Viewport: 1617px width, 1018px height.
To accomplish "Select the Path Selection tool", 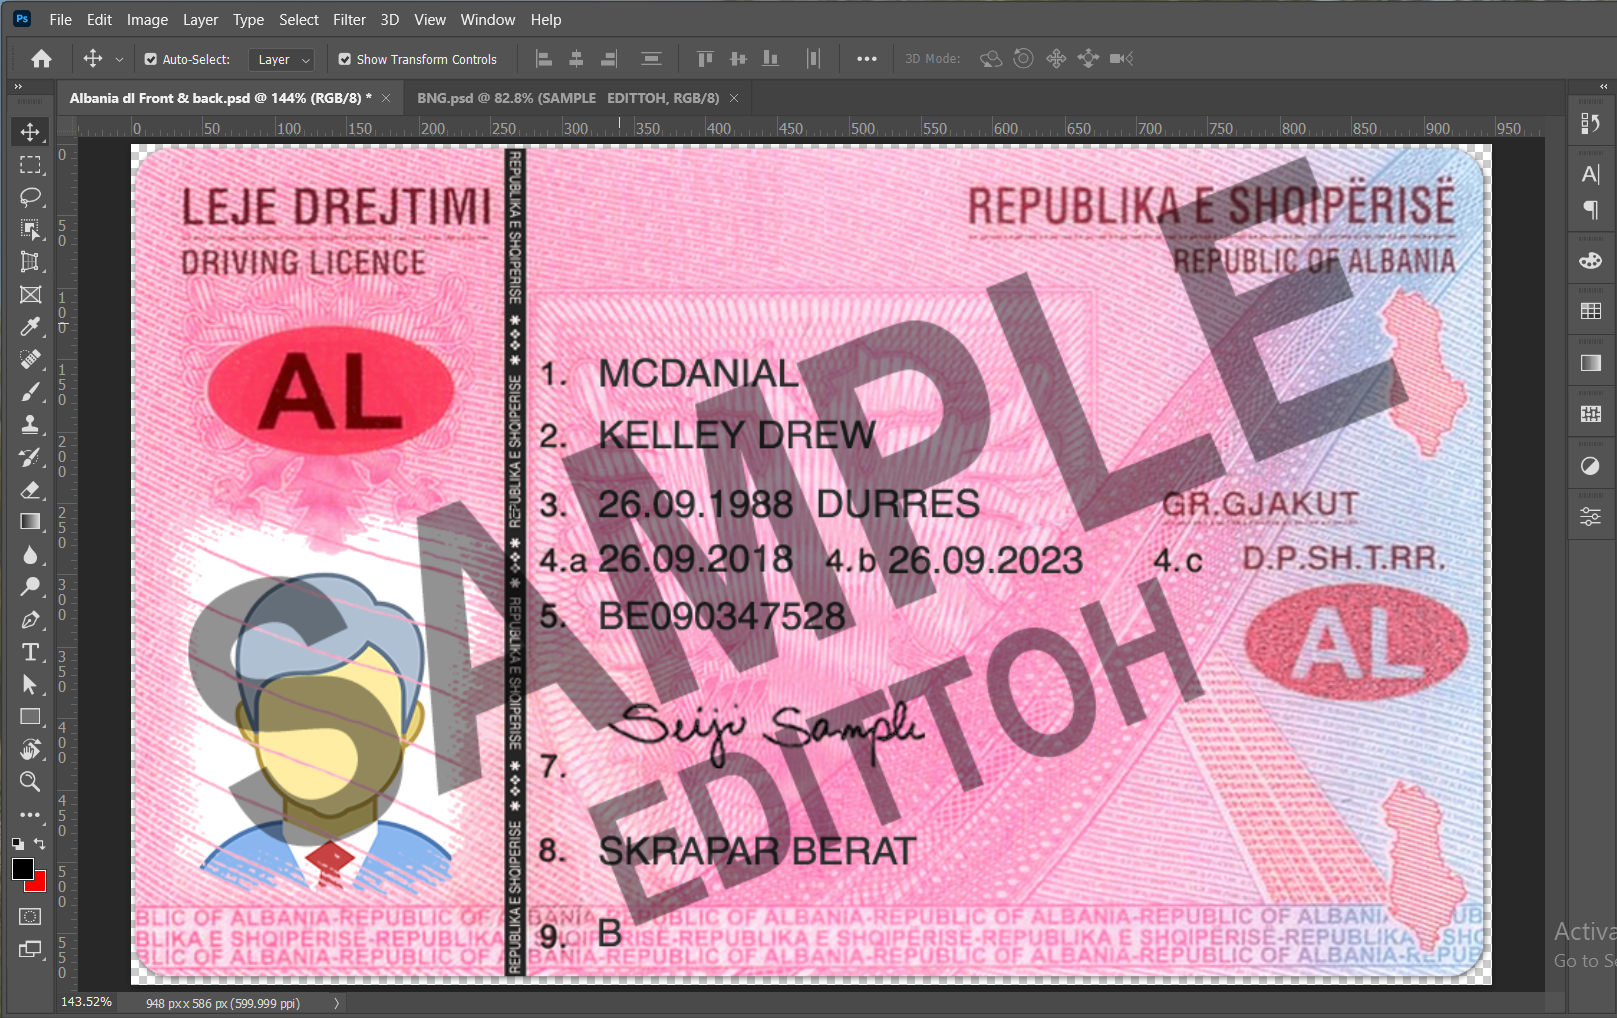I will pos(30,684).
